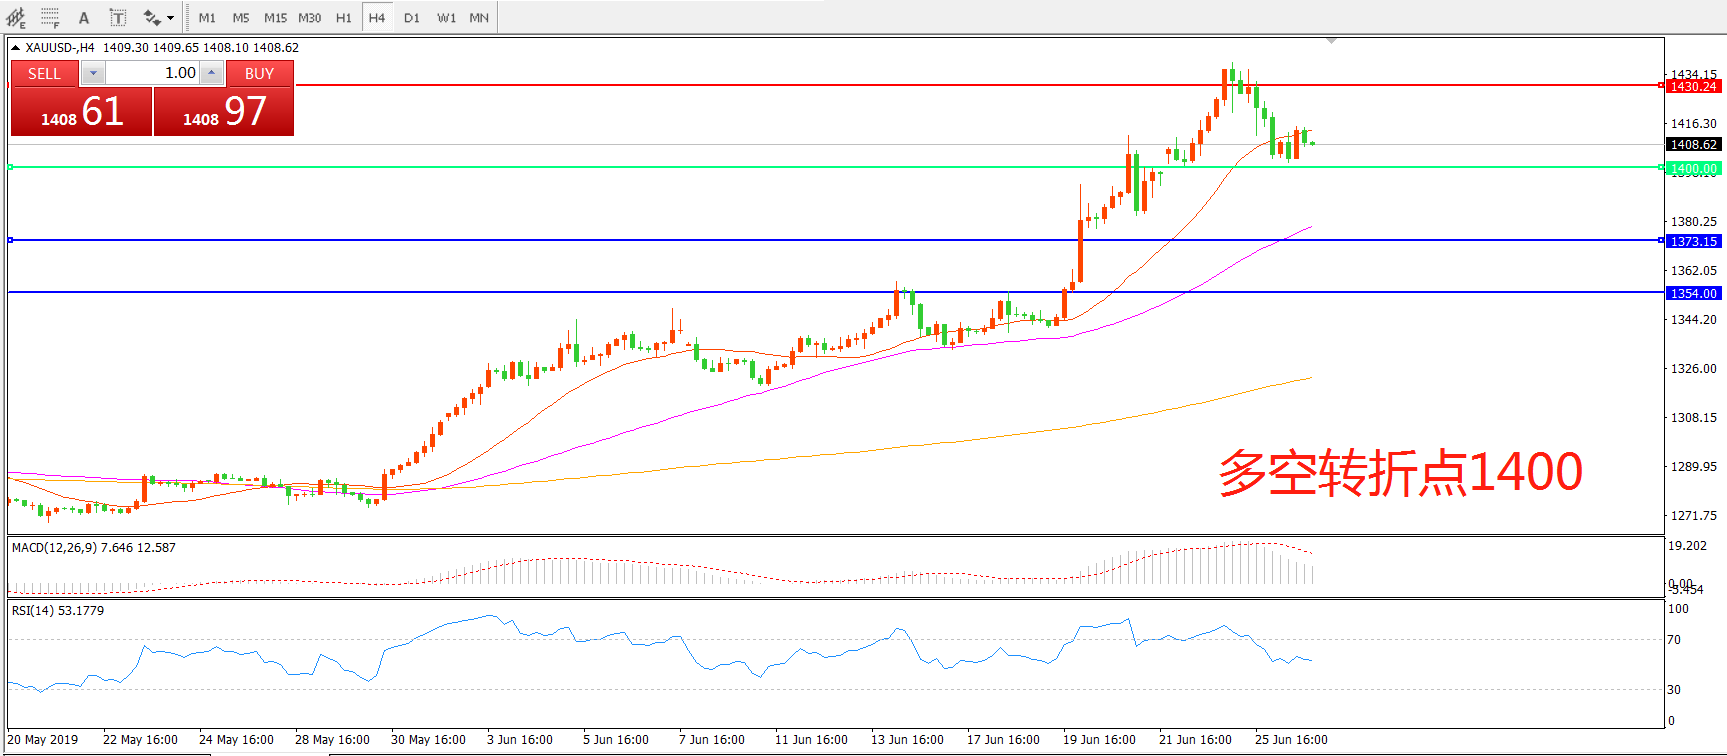This screenshot has width=1727, height=756.
Task: Increase lot volume with up arrow
Action: pyautogui.click(x=211, y=73)
